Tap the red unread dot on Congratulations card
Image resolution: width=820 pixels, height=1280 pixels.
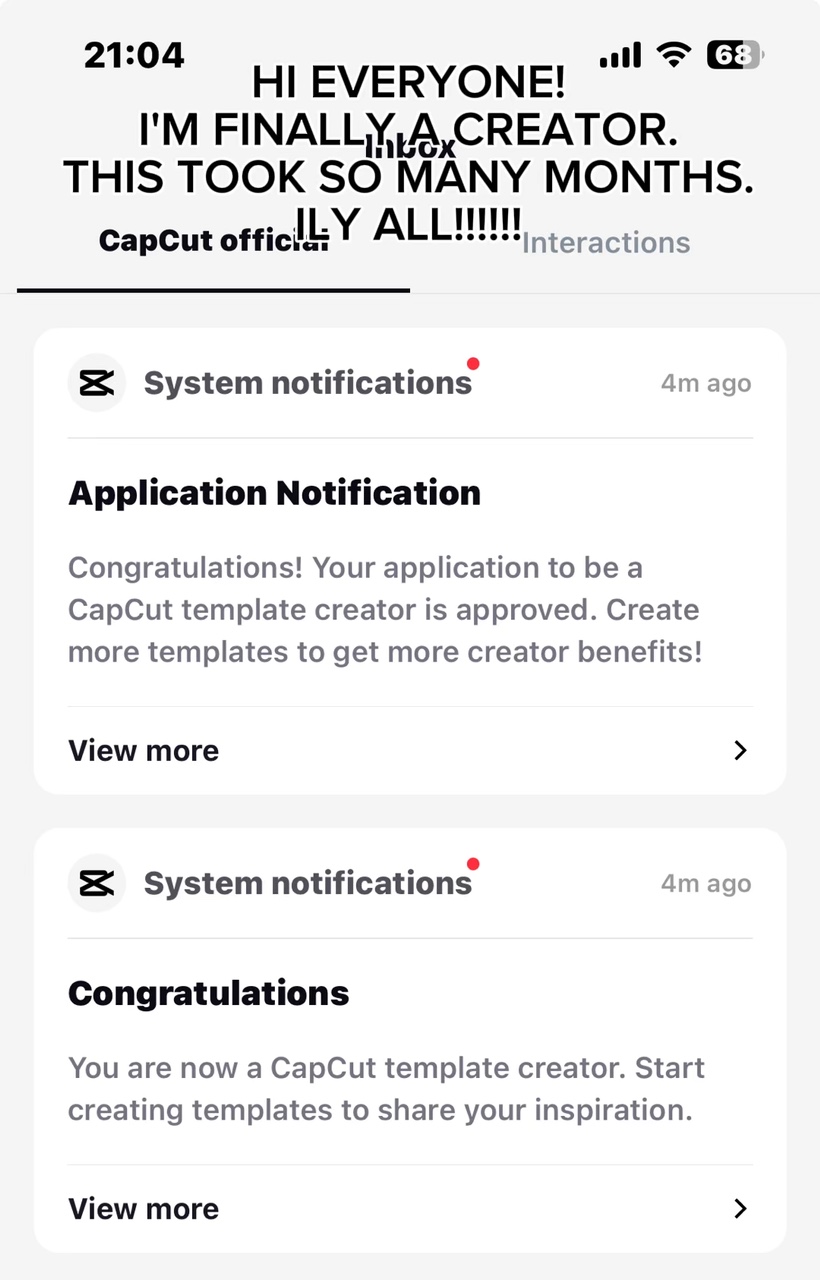[473, 864]
